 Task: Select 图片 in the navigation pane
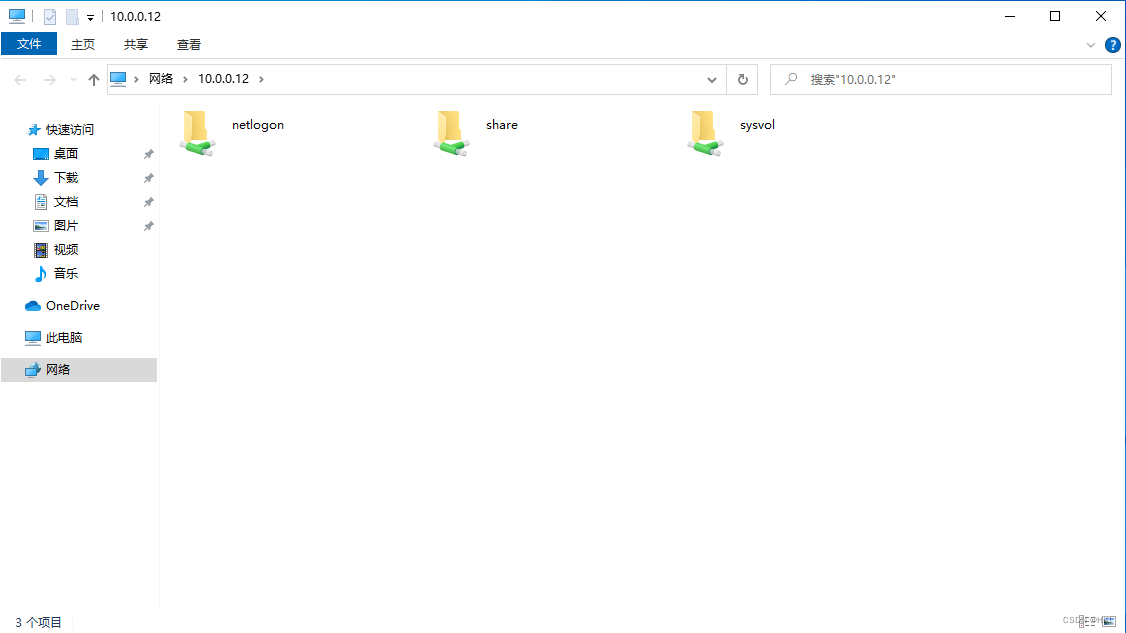pos(65,226)
